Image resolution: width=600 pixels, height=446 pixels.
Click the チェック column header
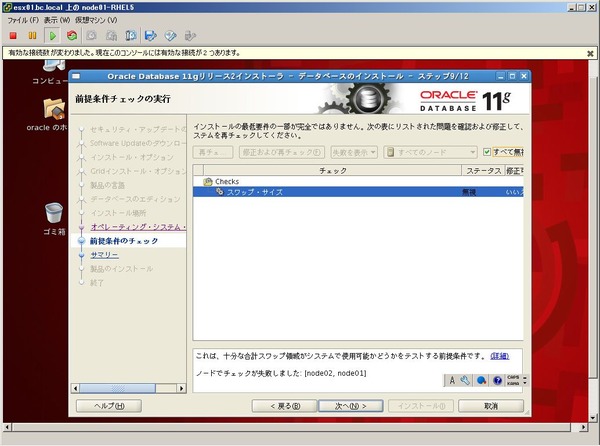point(333,171)
